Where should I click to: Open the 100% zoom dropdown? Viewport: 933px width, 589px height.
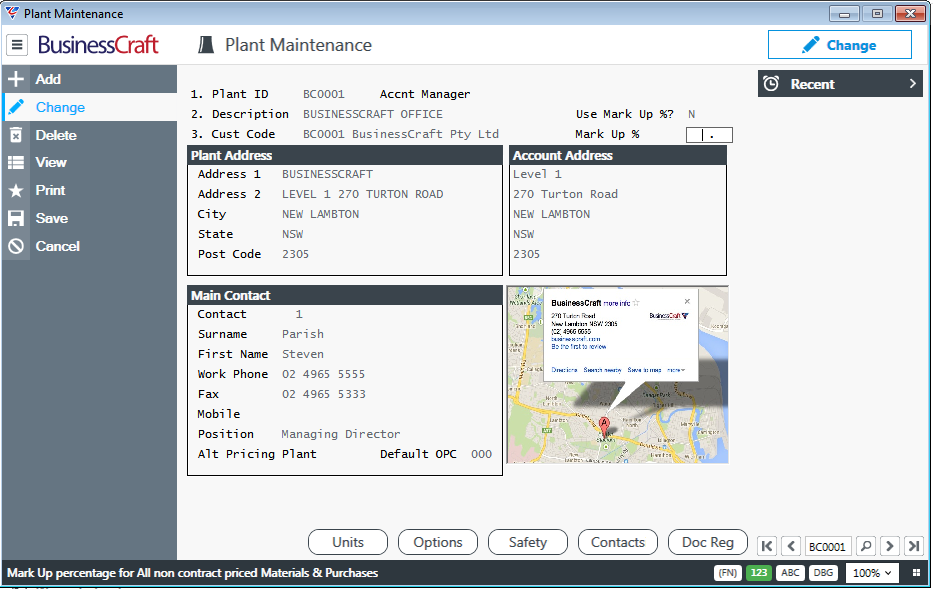(x=872, y=573)
